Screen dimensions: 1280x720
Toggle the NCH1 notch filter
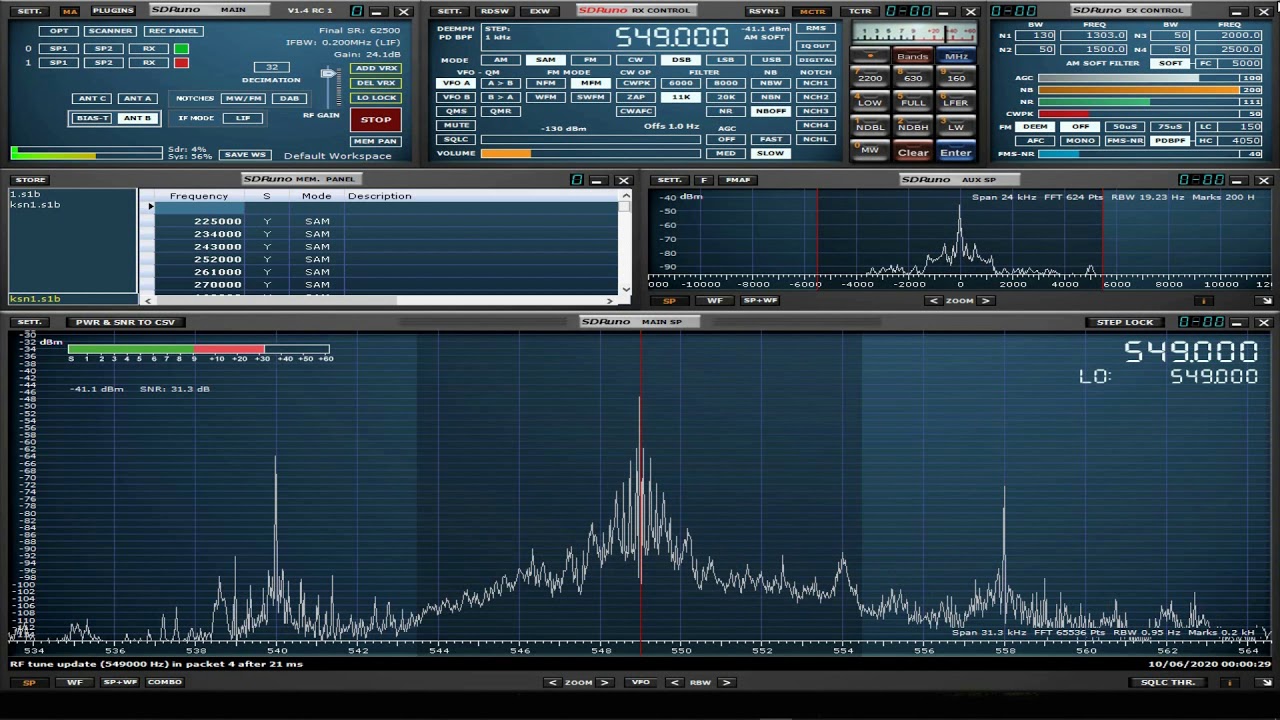coord(816,83)
